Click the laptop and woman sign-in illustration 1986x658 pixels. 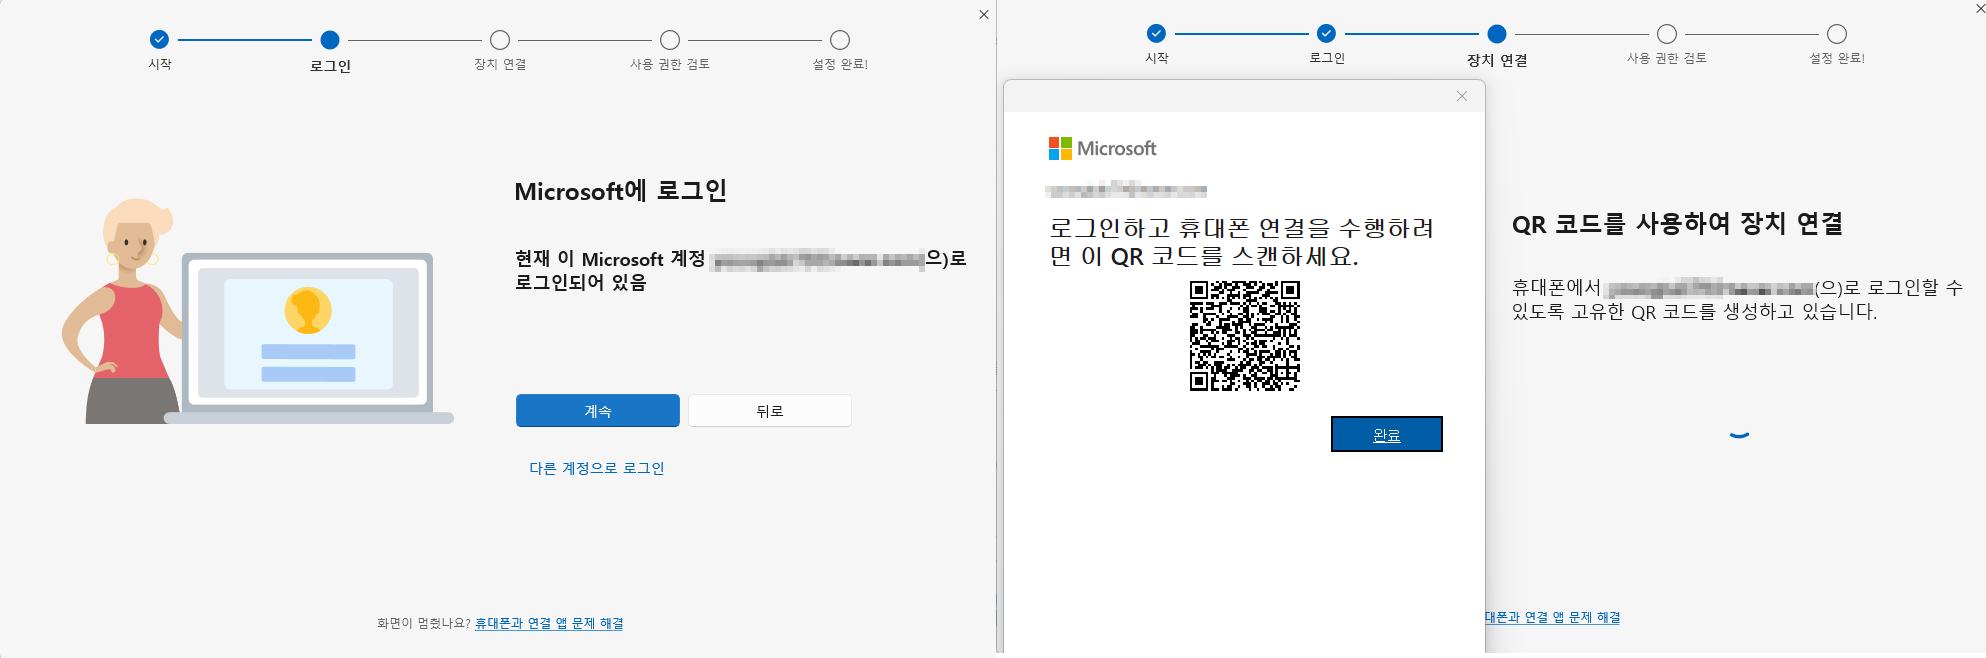coord(258,311)
